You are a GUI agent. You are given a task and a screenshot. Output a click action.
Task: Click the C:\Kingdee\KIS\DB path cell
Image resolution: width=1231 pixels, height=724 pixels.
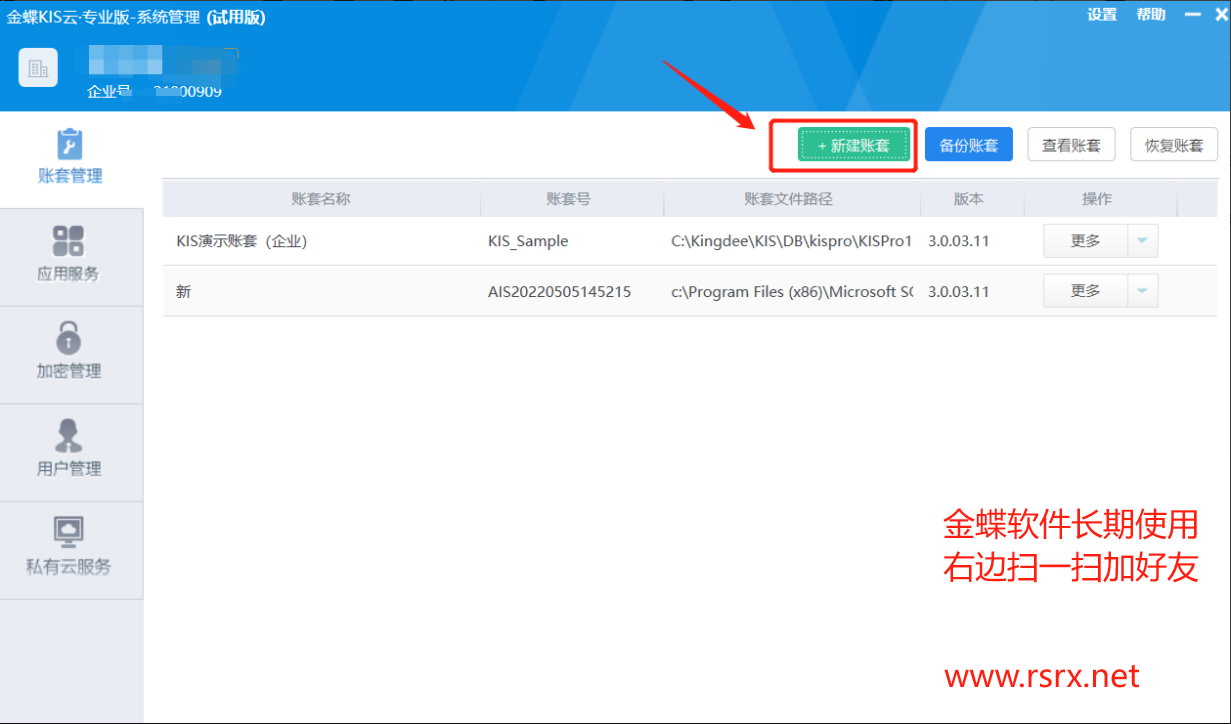(x=792, y=241)
